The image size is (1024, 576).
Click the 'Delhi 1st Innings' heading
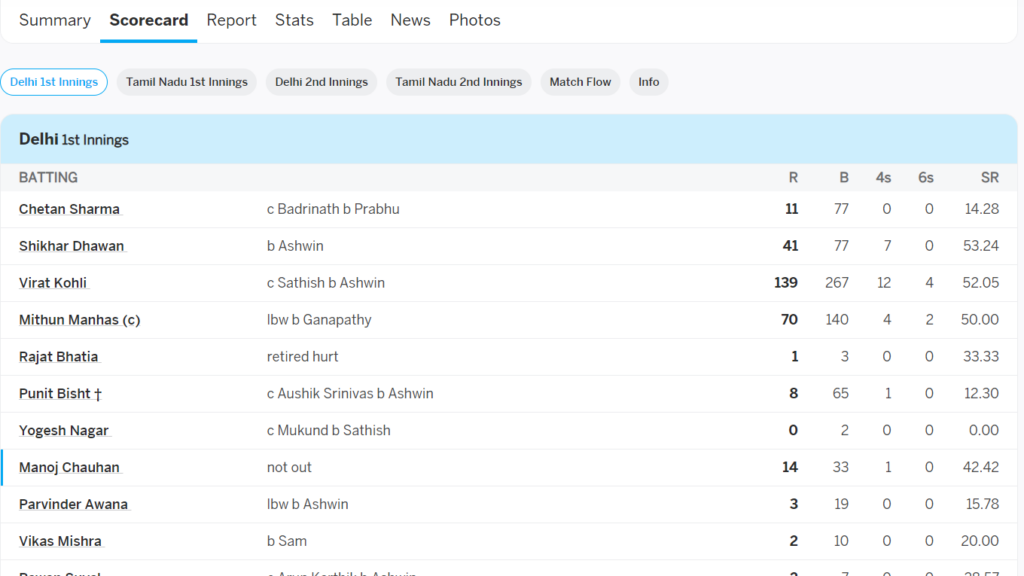click(74, 139)
